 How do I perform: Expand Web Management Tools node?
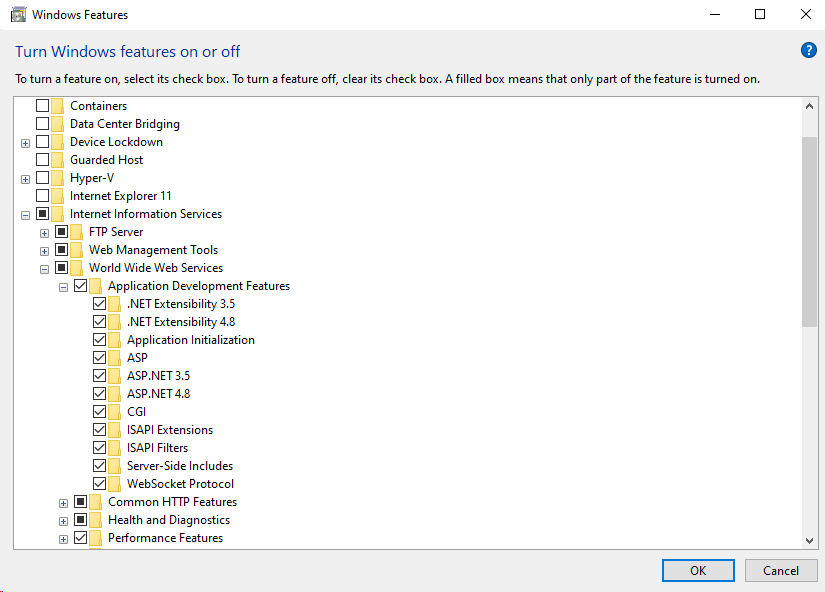(x=44, y=252)
